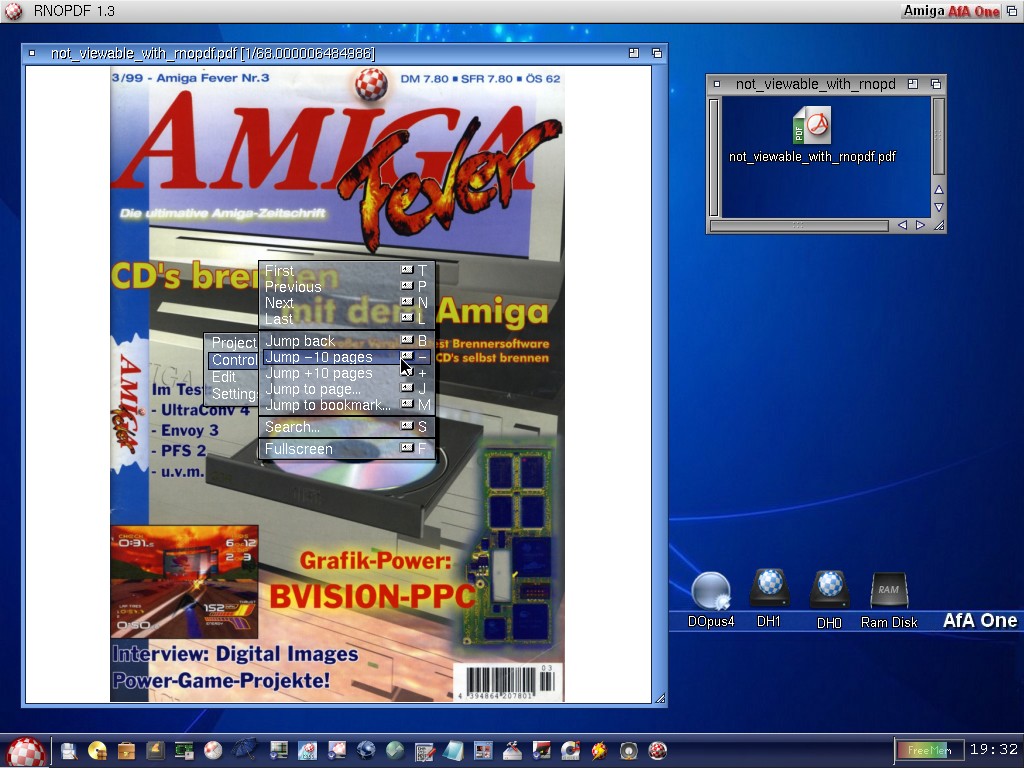Click the down scroll arrow in file window
The width and height of the screenshot is (1024, 768).
click(938, 208)
